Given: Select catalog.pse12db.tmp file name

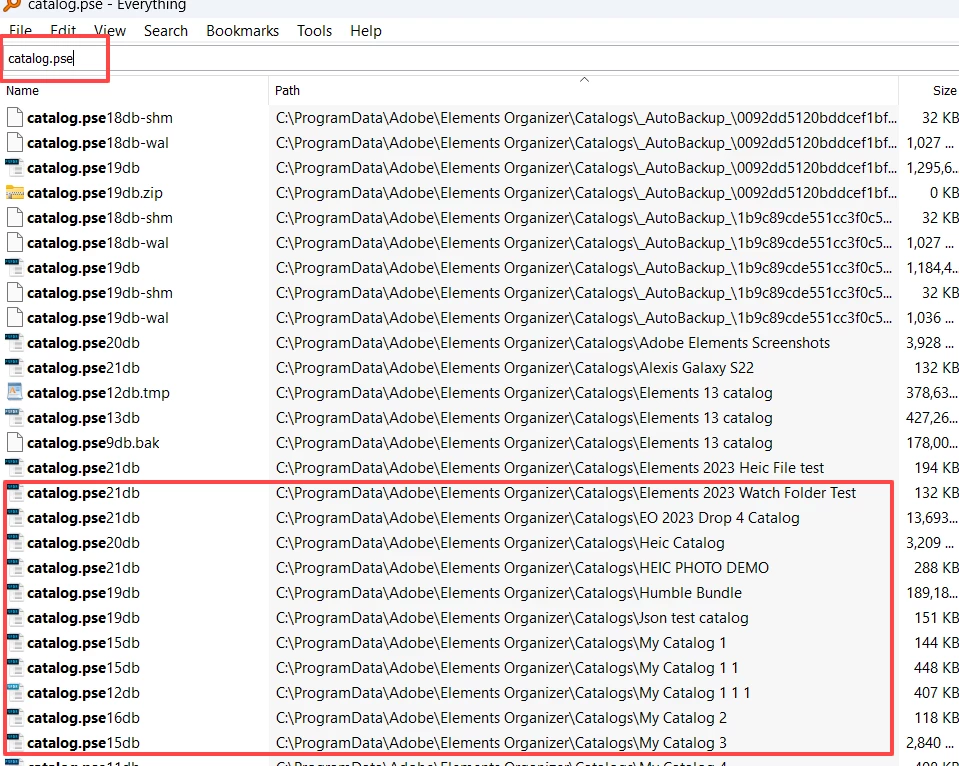Looking at the screenshot, I should [x=98, y=393].
